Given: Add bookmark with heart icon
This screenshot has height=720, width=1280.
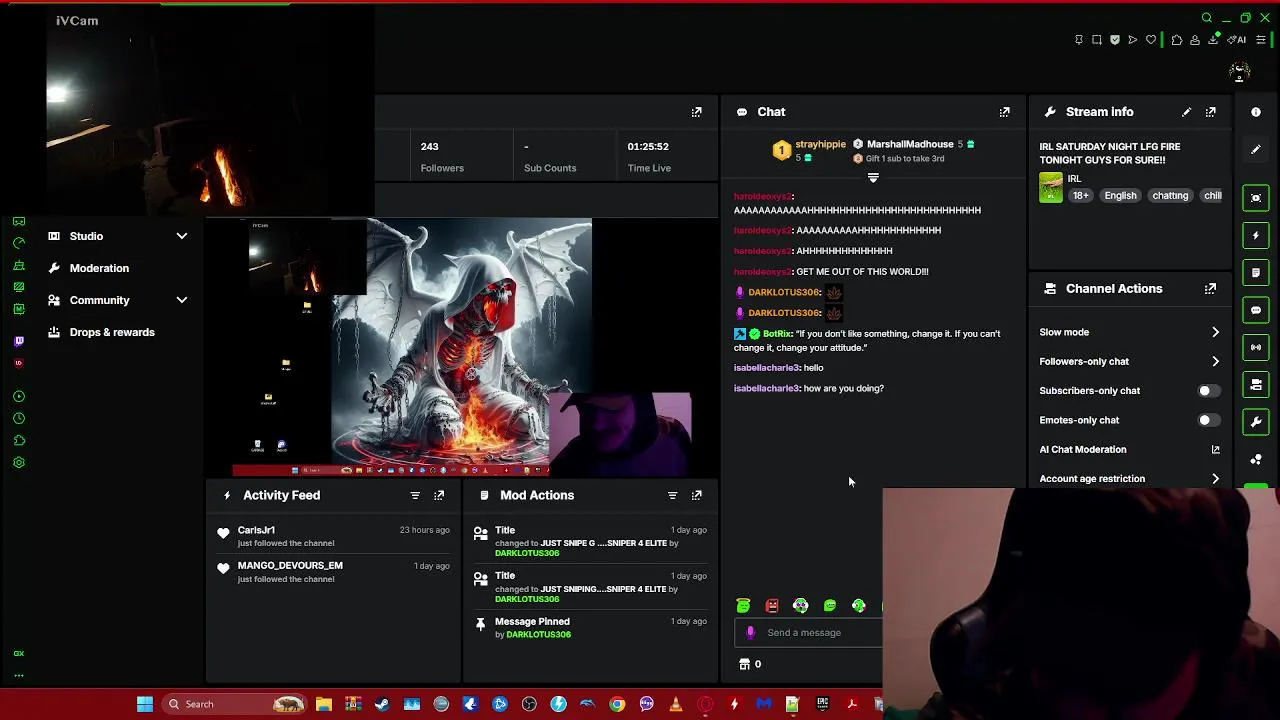Looking at the screenshot, I should pos(1151,40).
